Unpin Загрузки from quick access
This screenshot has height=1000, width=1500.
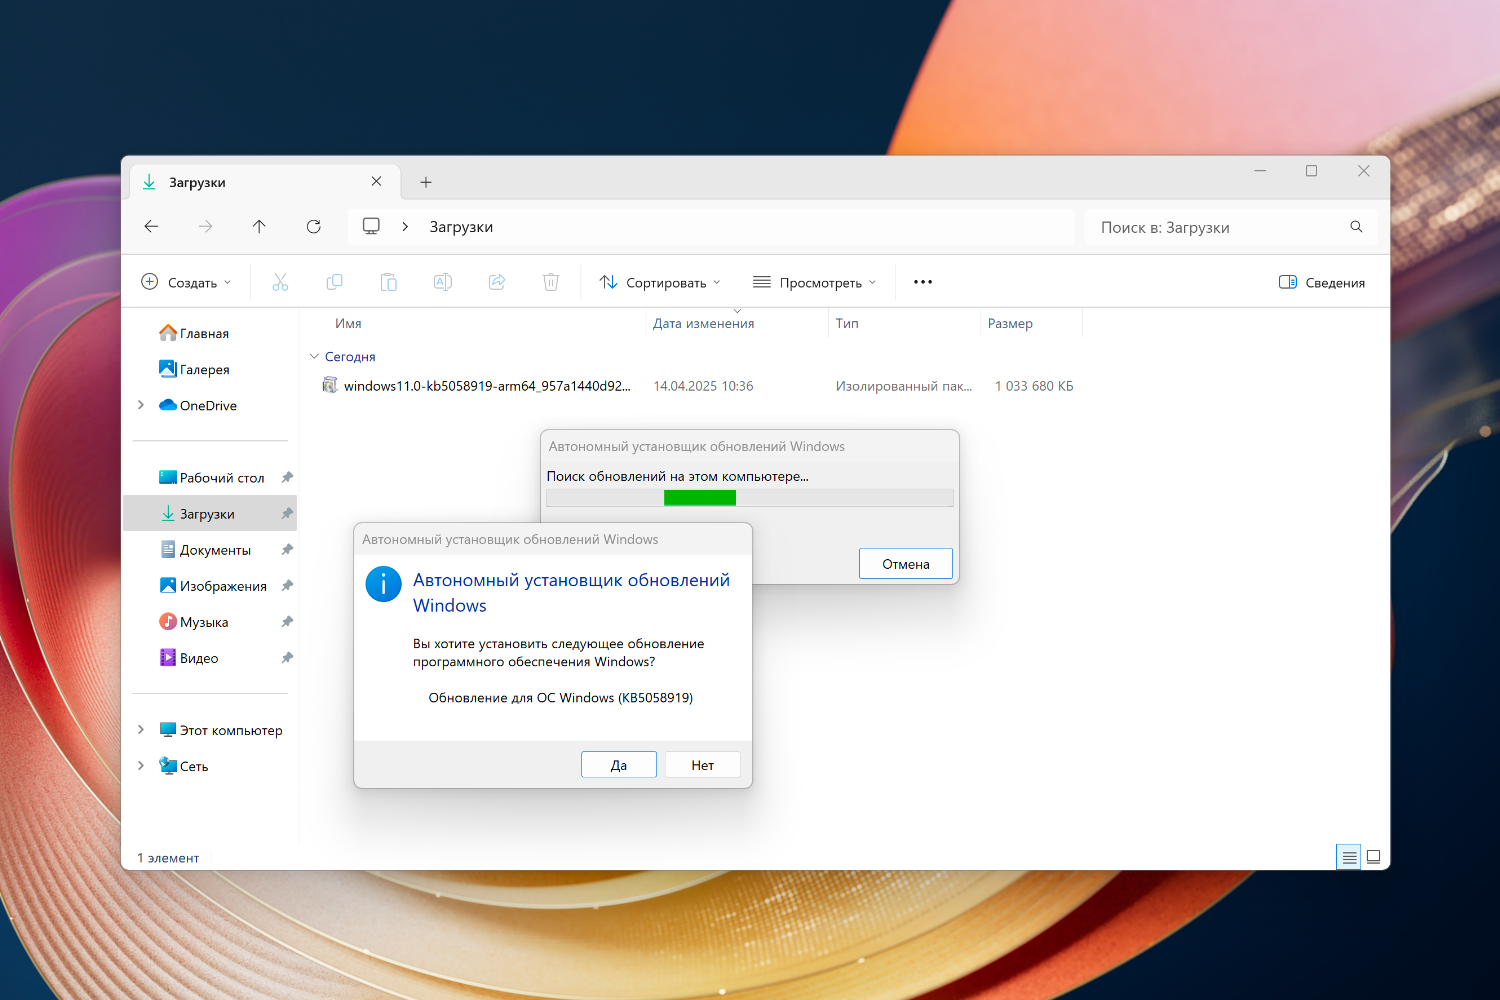tap(287, 513)
